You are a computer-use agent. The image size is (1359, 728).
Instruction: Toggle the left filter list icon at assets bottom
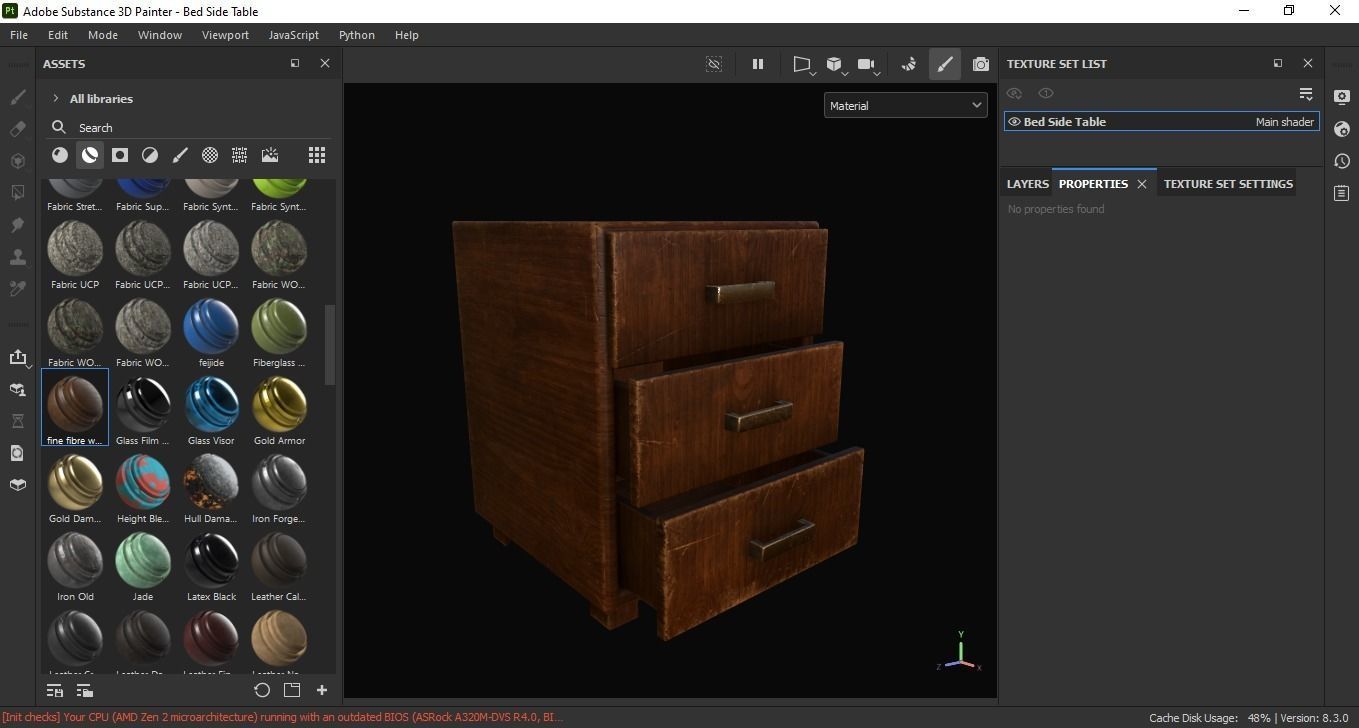pos(55,690)
